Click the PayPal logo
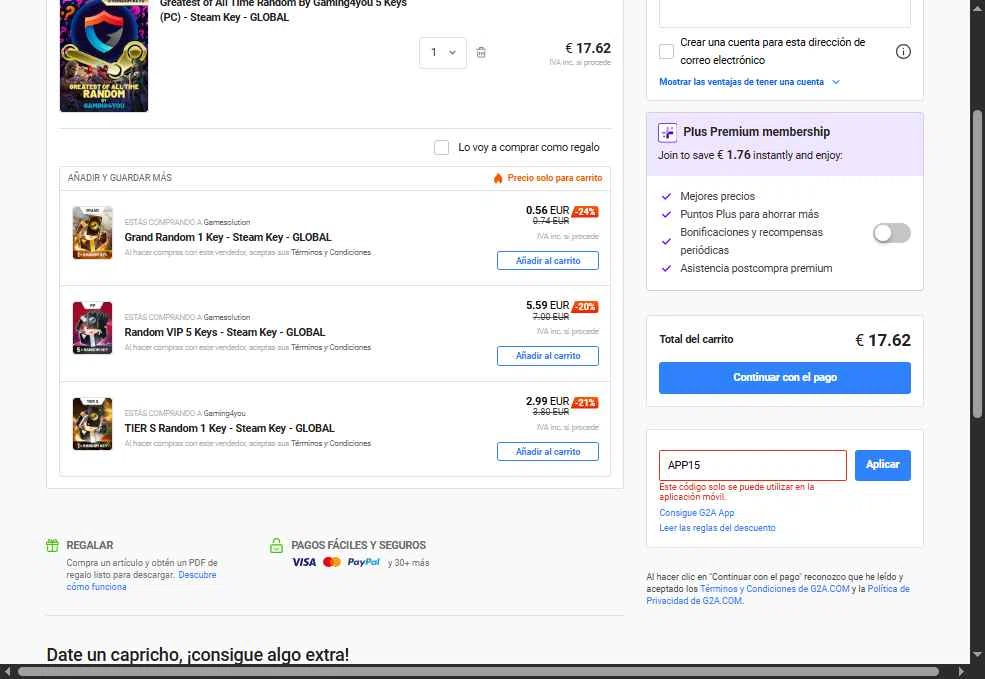Viewport: 985px width, 679px height. pyautogui.click(x=364, y=562)
